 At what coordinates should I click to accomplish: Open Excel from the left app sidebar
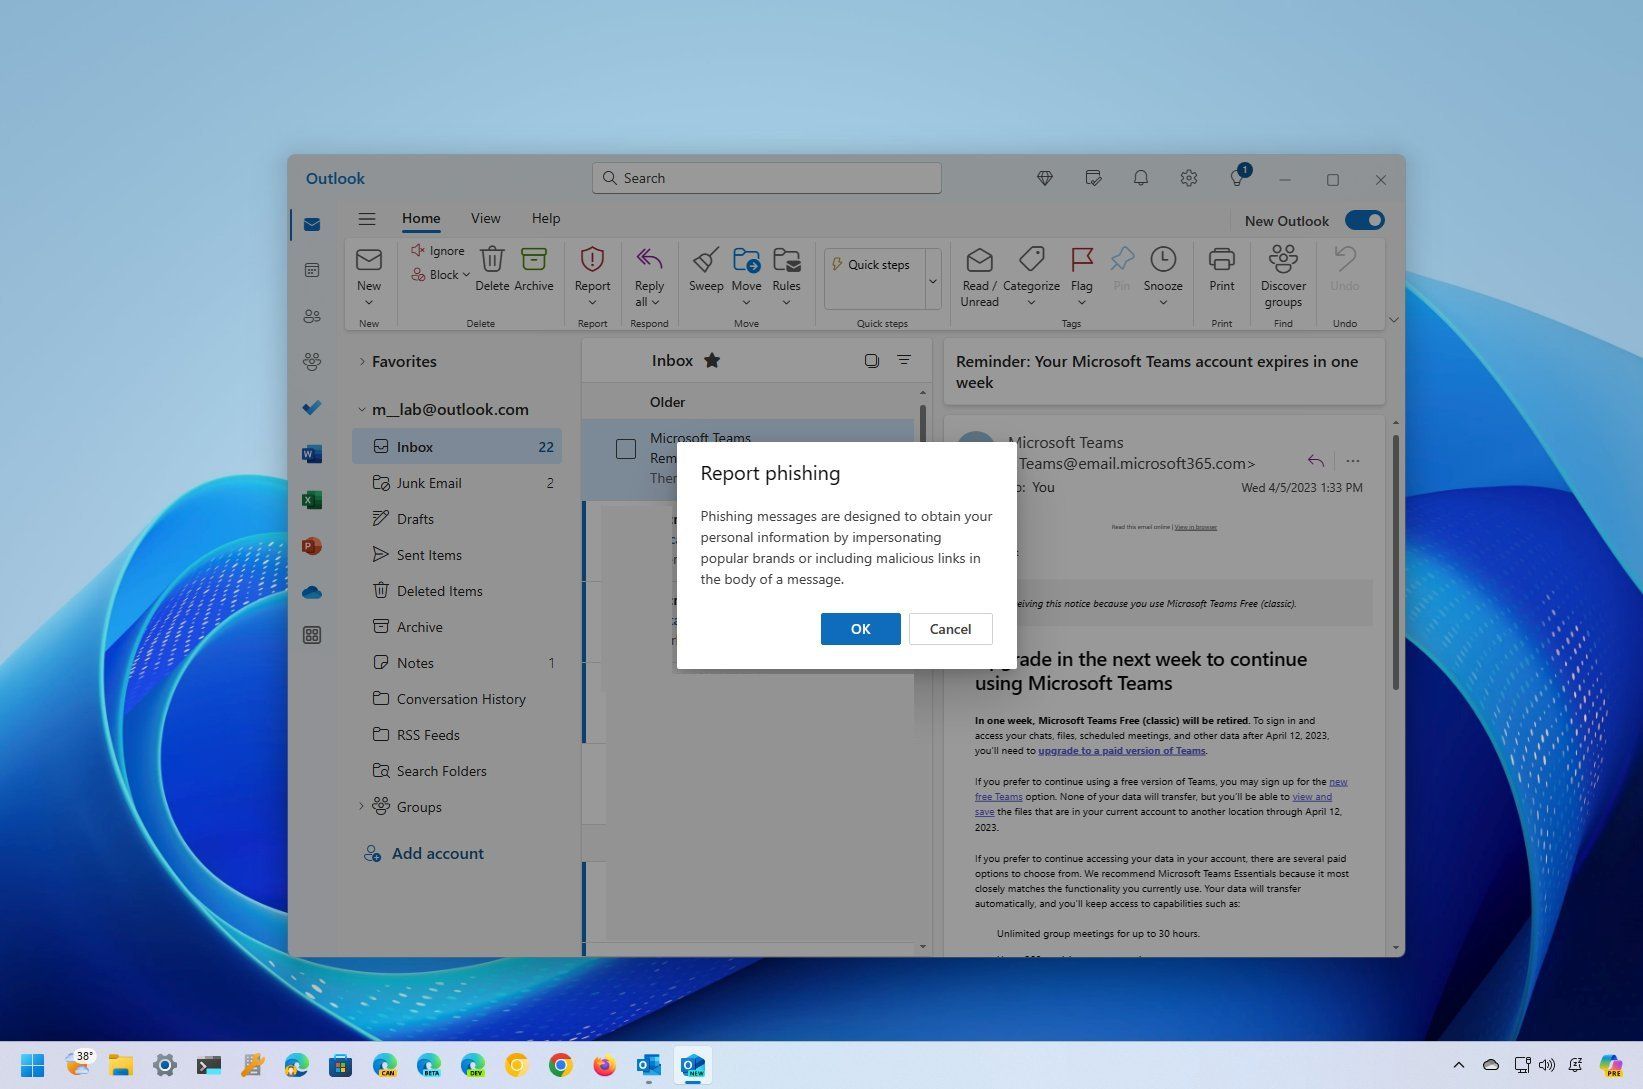[312, 499]
